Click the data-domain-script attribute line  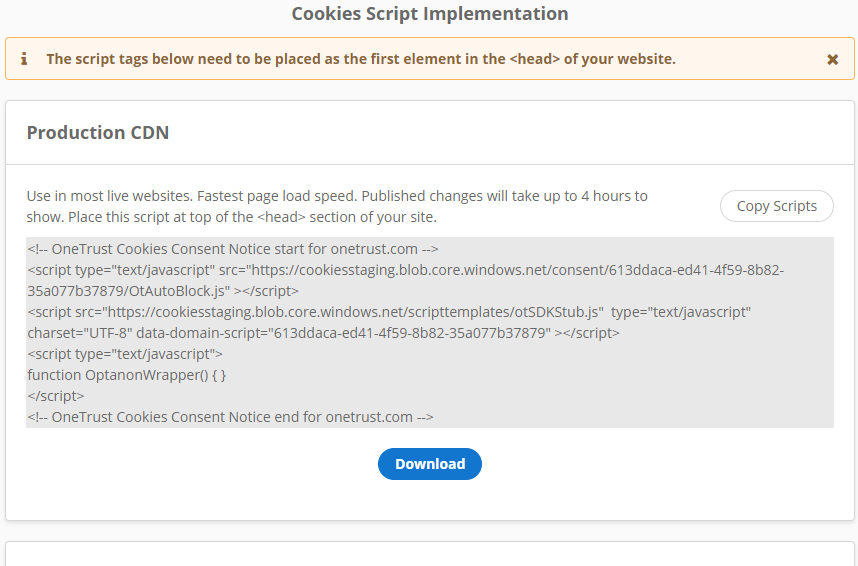(x=323, y=333)
